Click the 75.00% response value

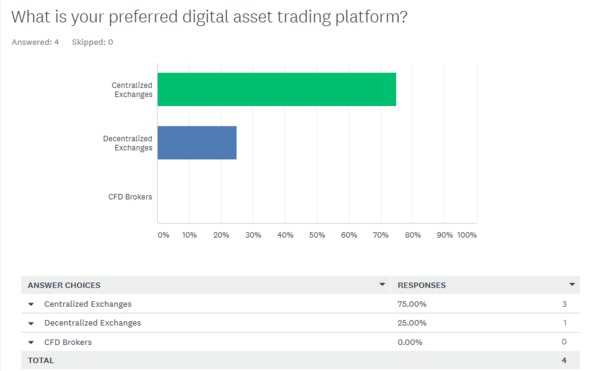(x=412, y=304)
